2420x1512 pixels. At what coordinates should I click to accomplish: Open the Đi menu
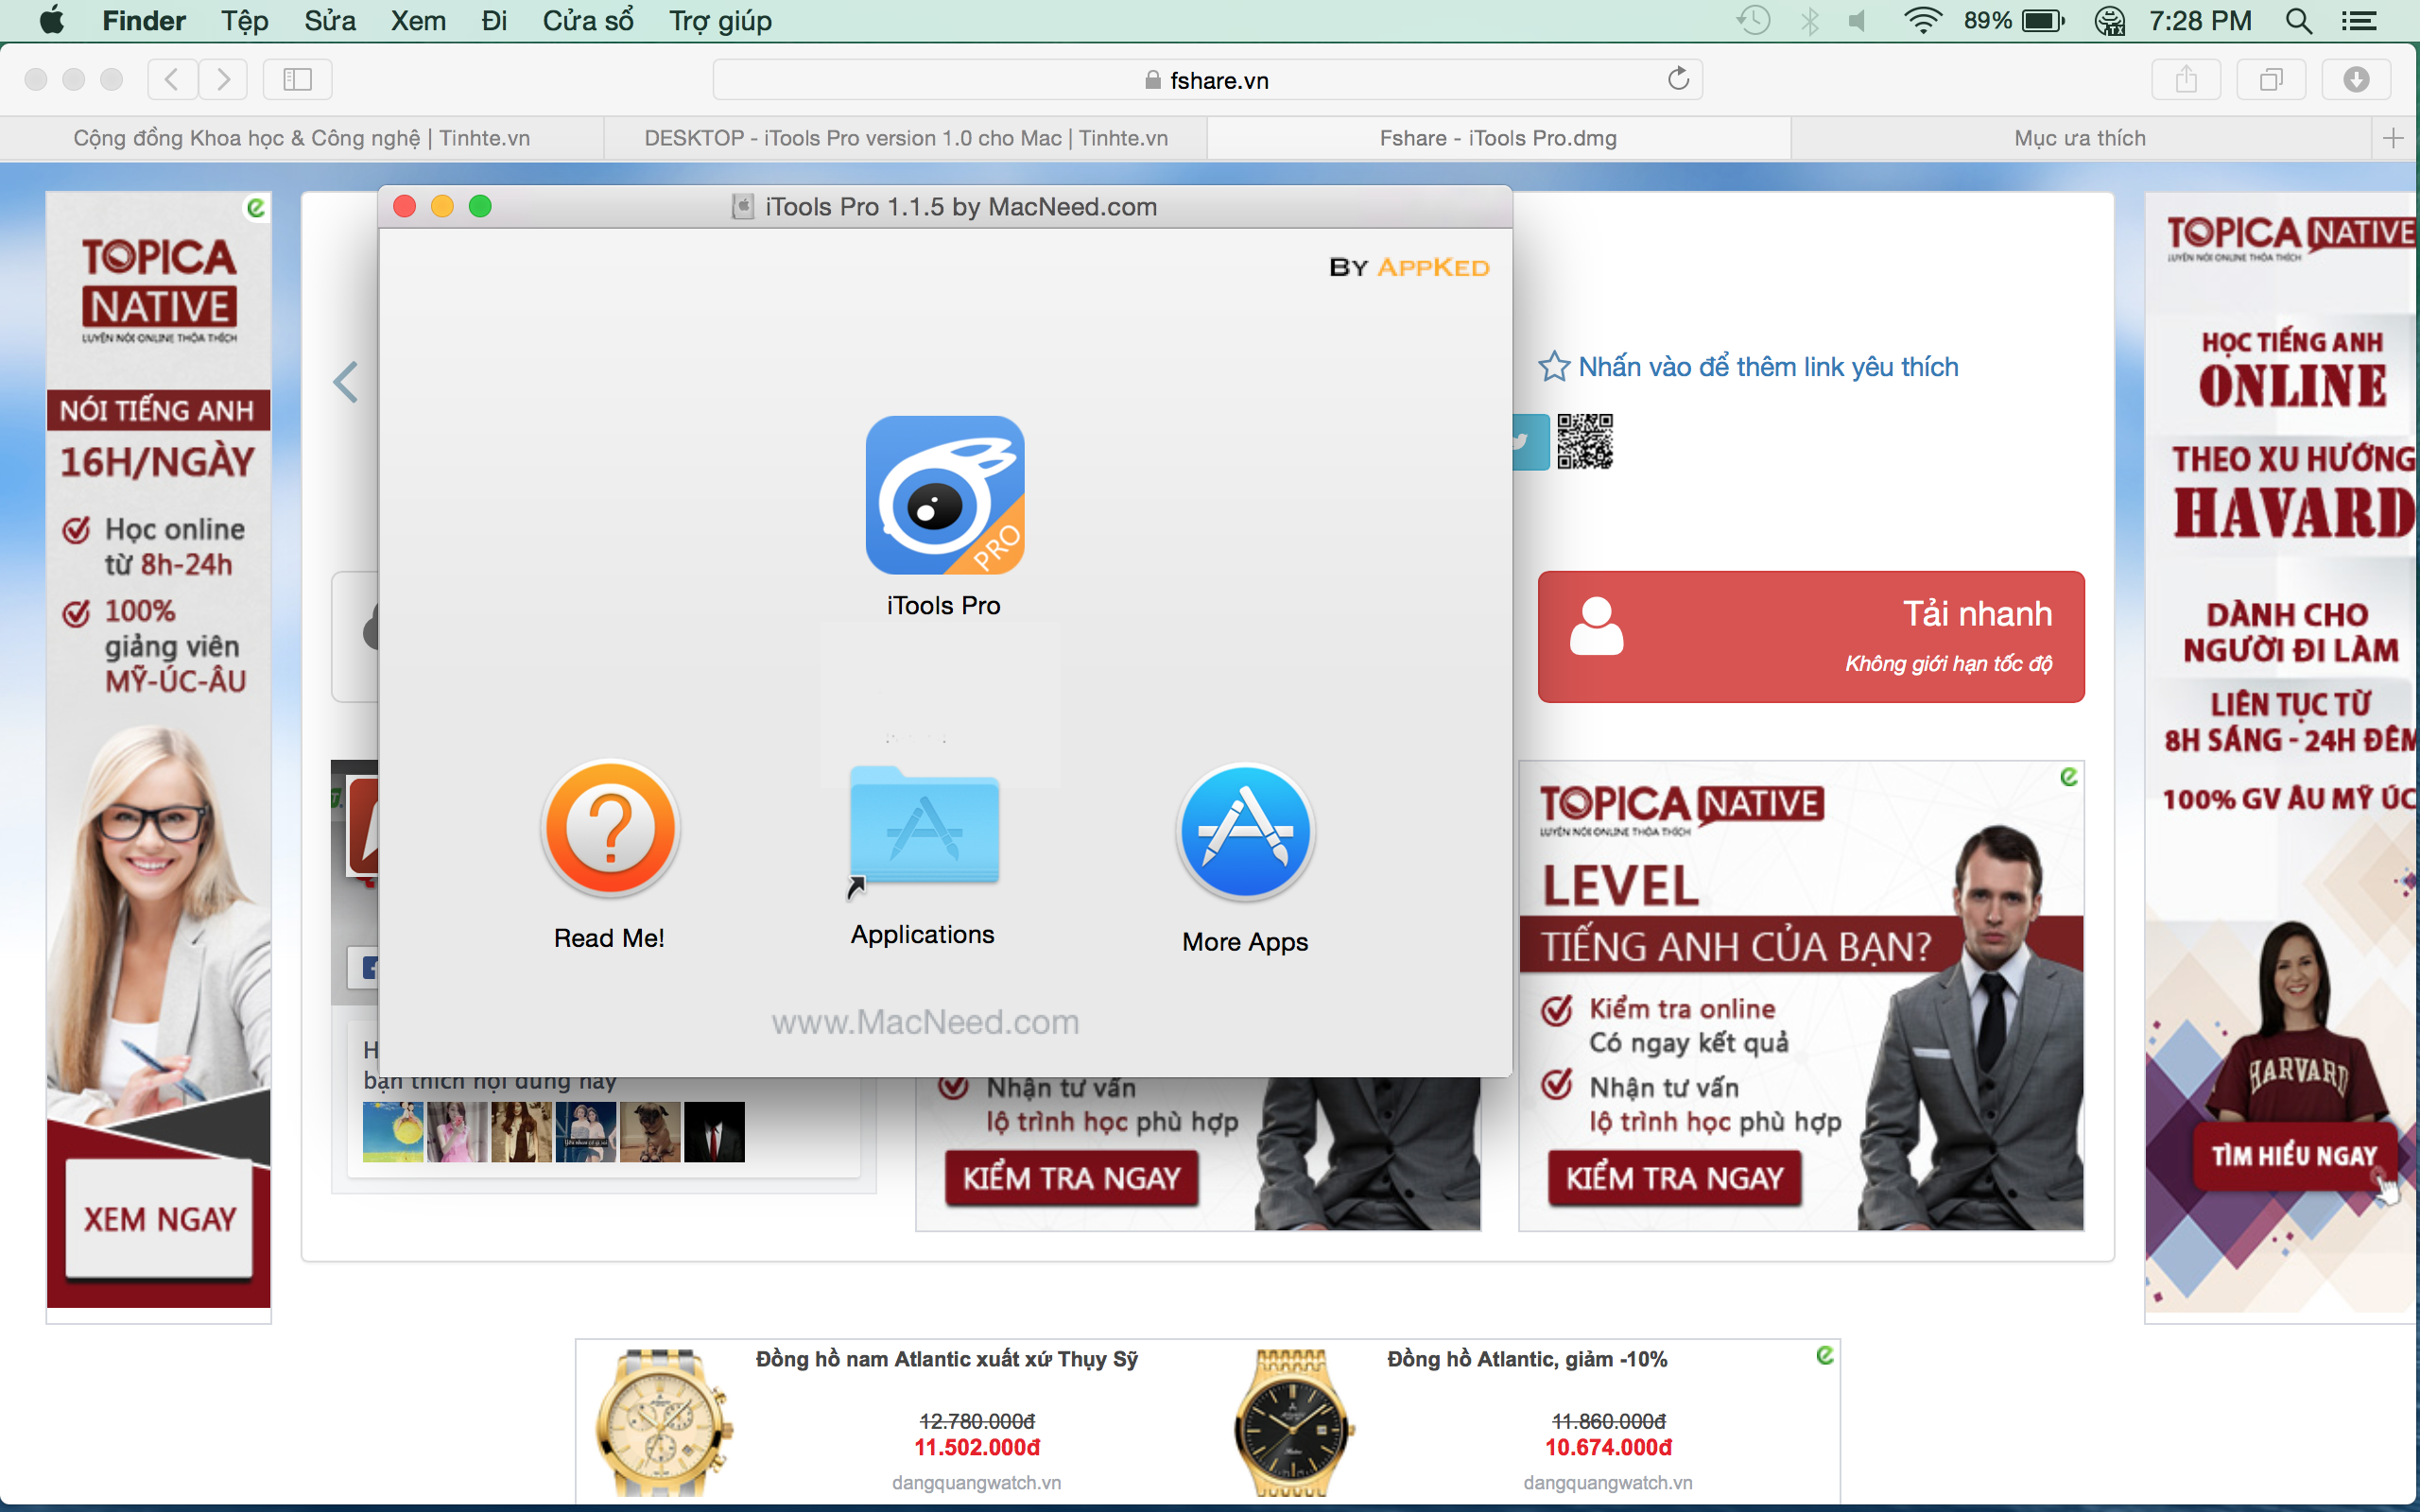pos(494,21)
